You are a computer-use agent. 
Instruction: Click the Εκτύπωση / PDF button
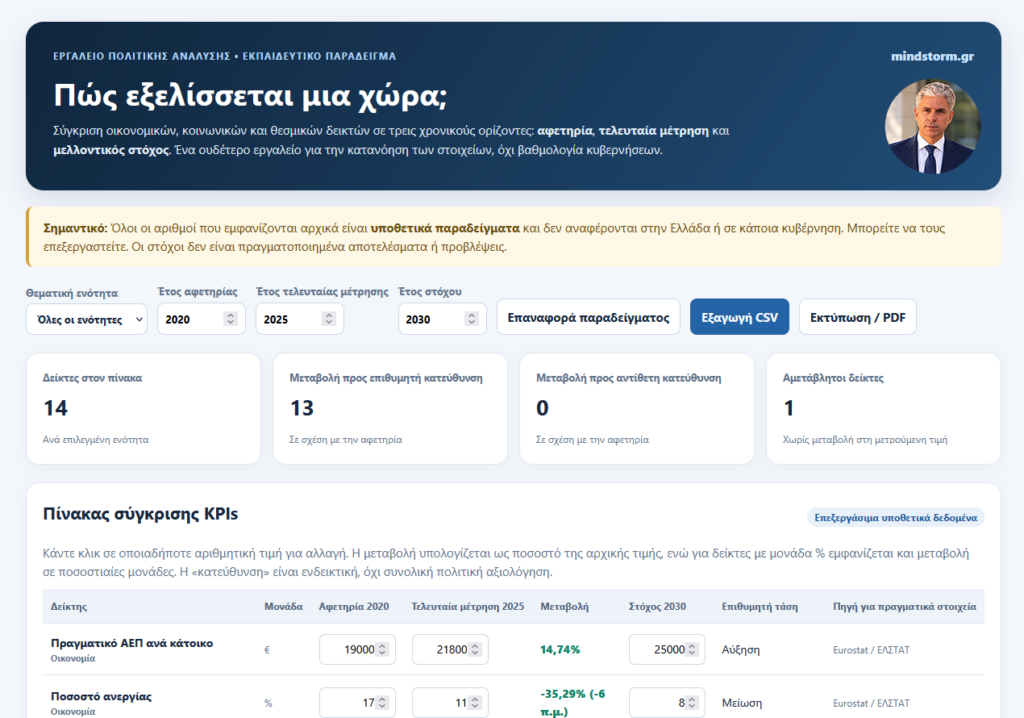pyautogui.click(x=857, y=318)
